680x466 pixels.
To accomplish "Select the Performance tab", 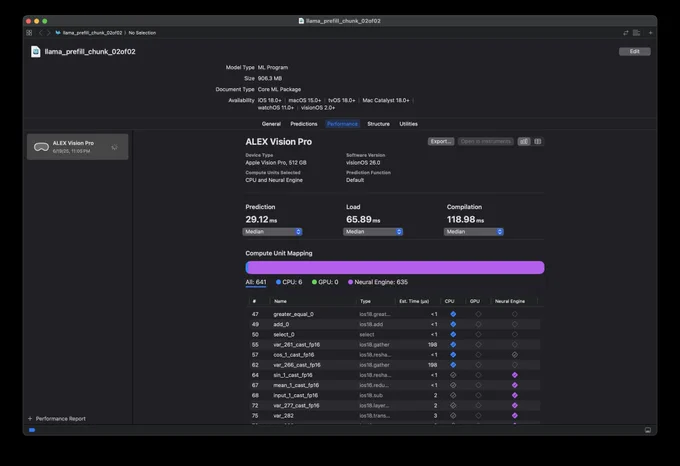I will [x=342, y=124].
